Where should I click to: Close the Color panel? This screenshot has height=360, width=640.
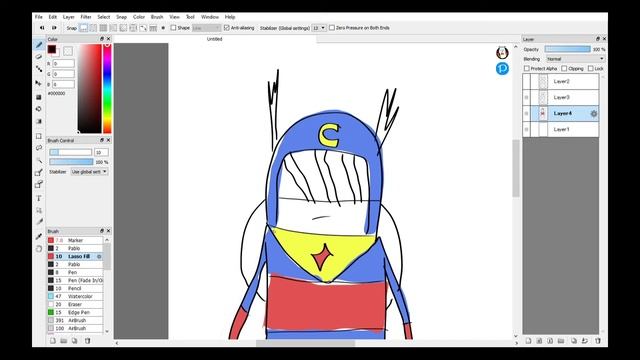[108, 39]
